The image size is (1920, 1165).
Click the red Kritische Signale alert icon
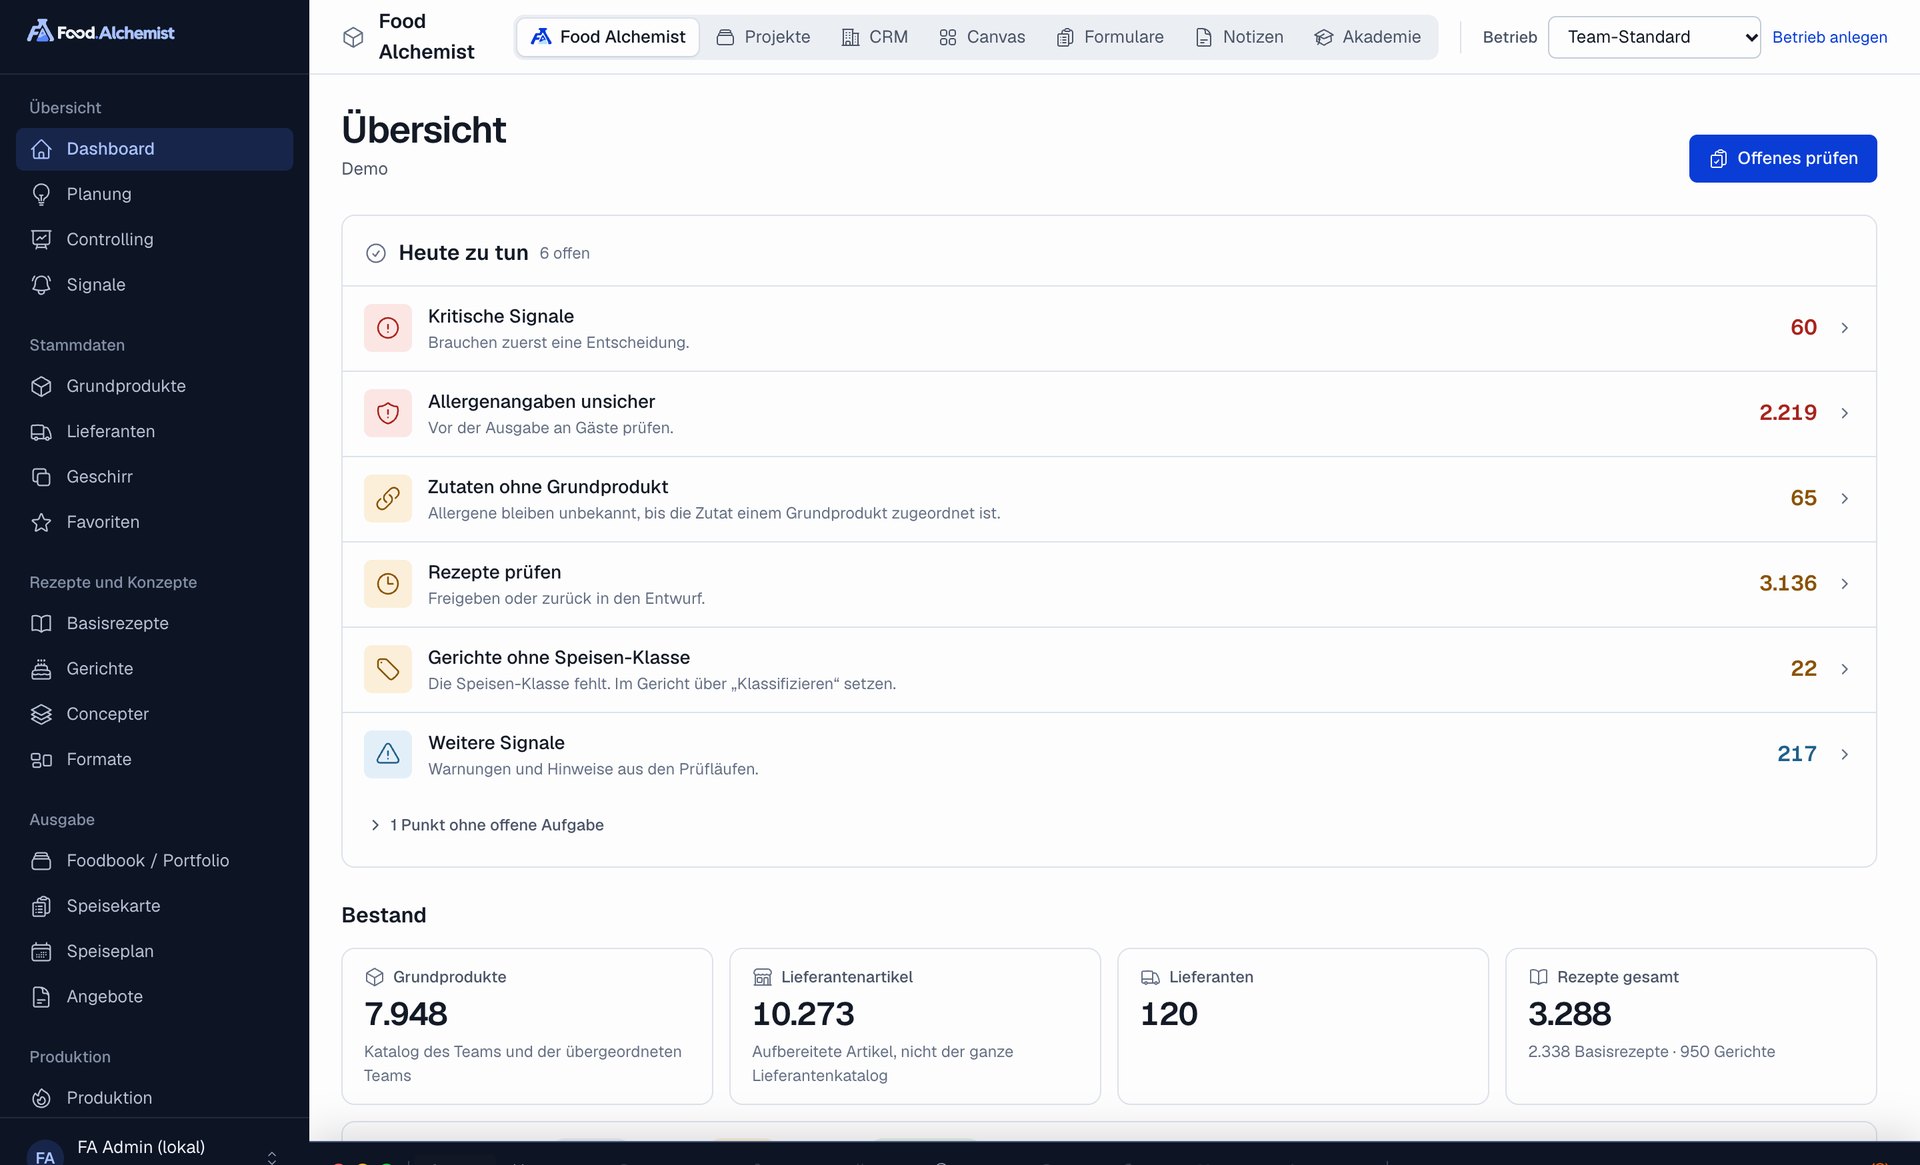tap(388, 328)
